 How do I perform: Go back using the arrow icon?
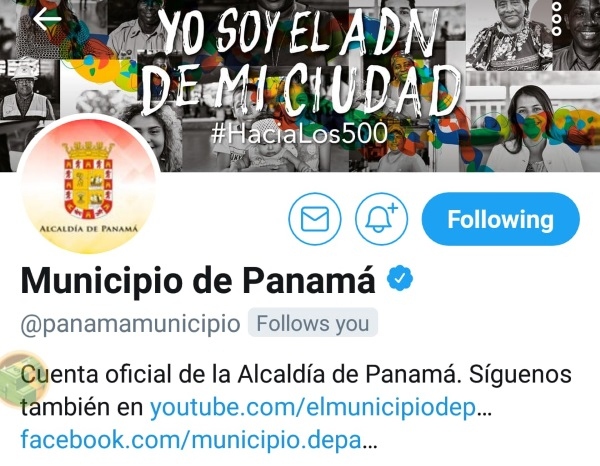pos(47,19)
